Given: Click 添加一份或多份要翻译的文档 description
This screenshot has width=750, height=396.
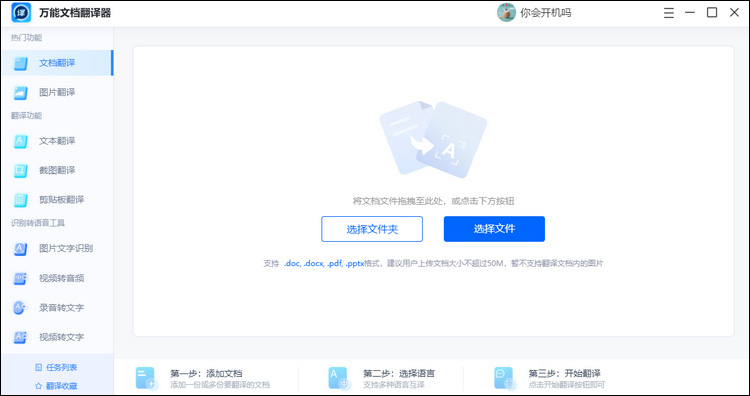Looking at the screenshot, I should (x=220, y=385).
